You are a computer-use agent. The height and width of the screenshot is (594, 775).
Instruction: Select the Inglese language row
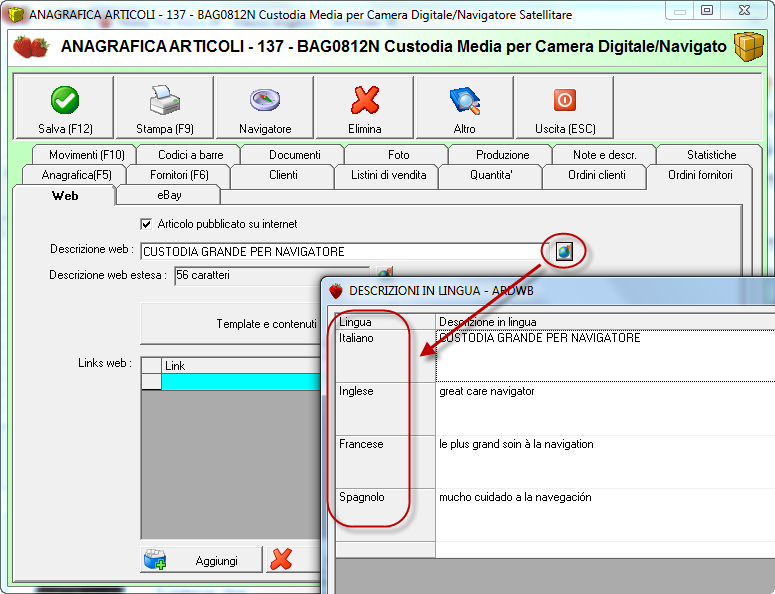(x=386, y=409)
